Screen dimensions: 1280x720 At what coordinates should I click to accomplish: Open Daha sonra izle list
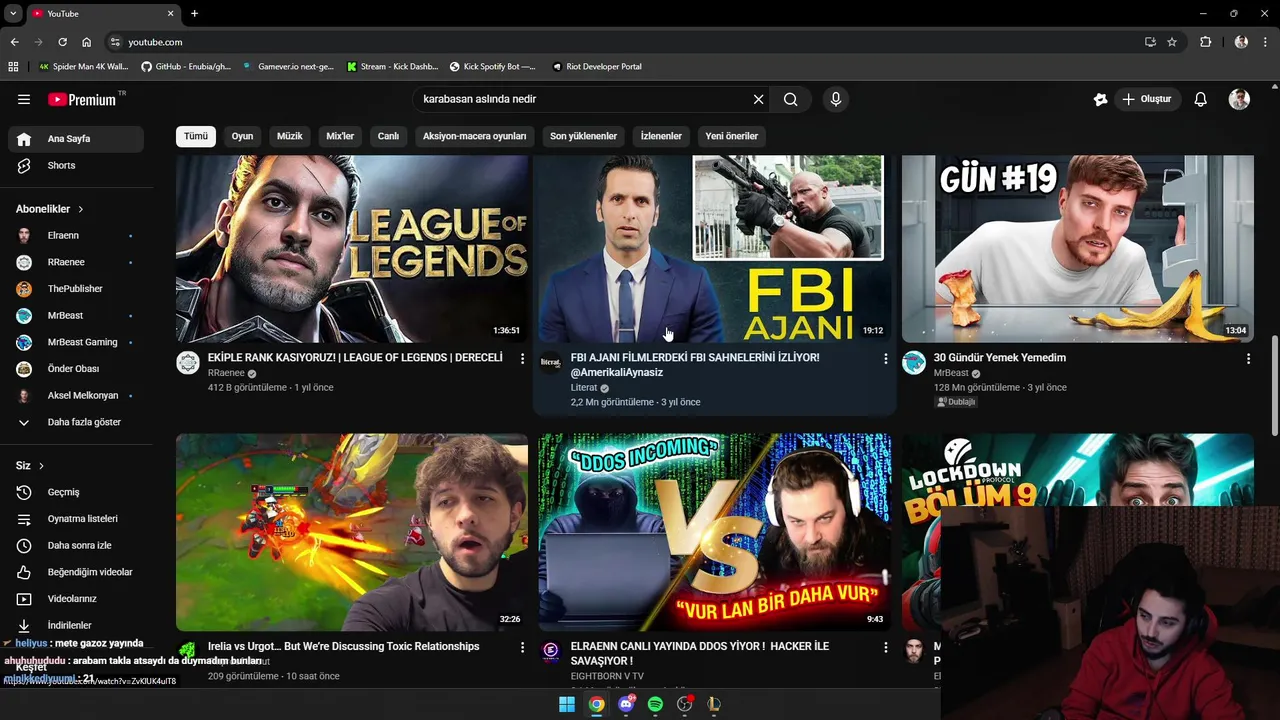[76, 545]
